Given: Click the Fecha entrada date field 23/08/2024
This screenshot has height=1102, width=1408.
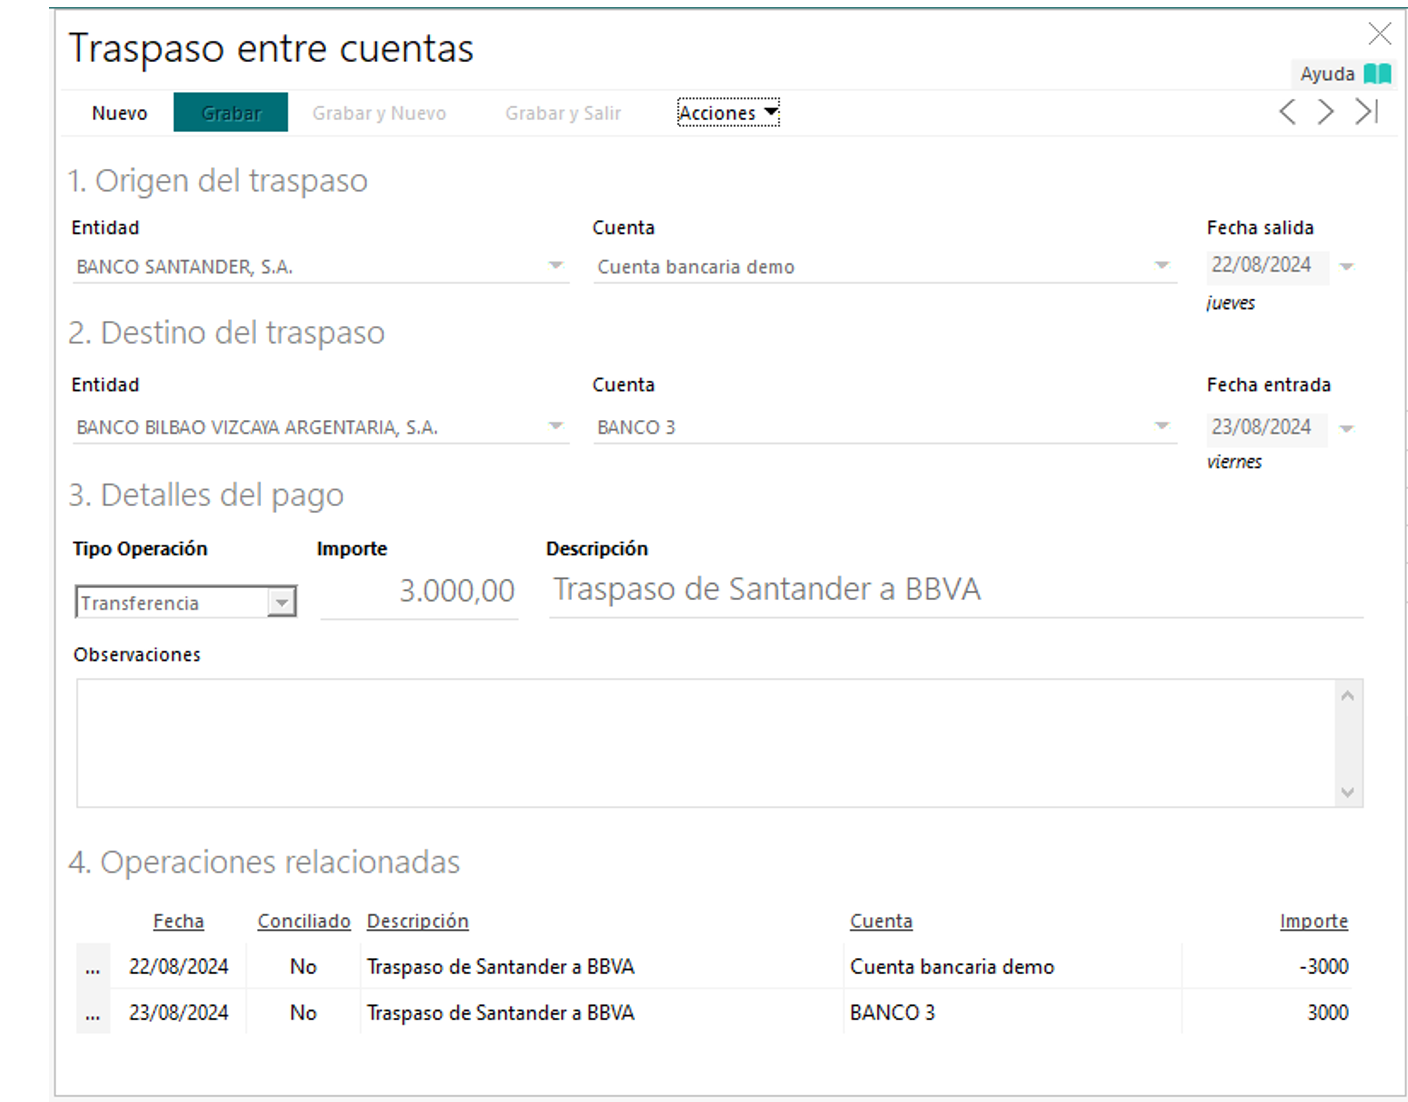Looking at the screenshot, I should click(x=1267, y=428).
